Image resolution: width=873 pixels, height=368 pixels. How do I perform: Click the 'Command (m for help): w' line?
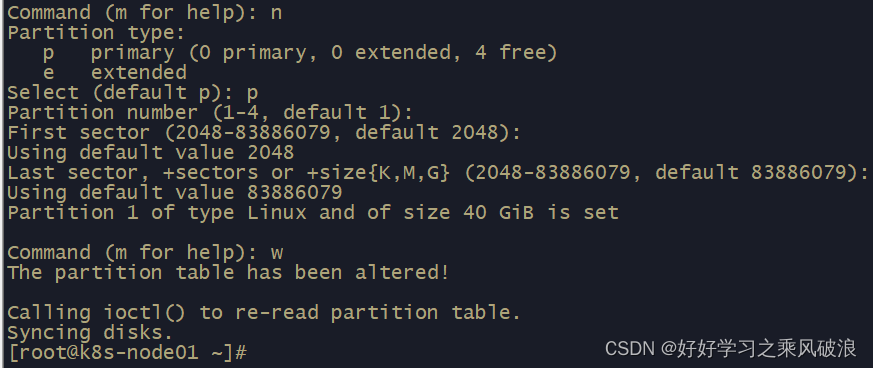click(145, 253)
